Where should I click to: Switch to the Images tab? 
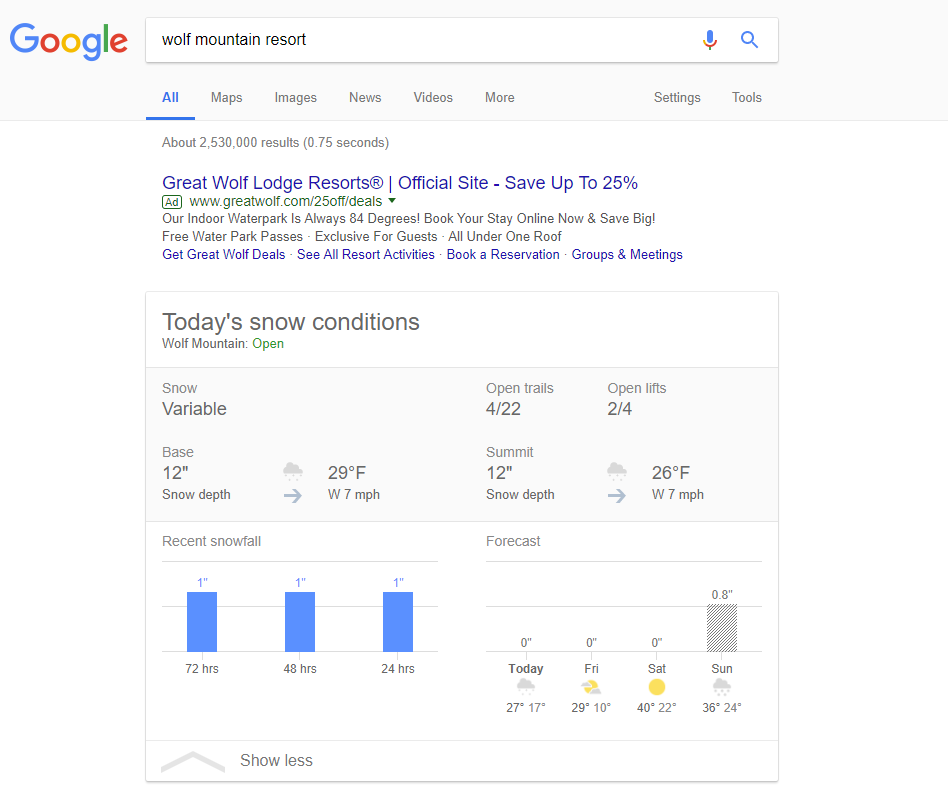[x=296, y=97]
